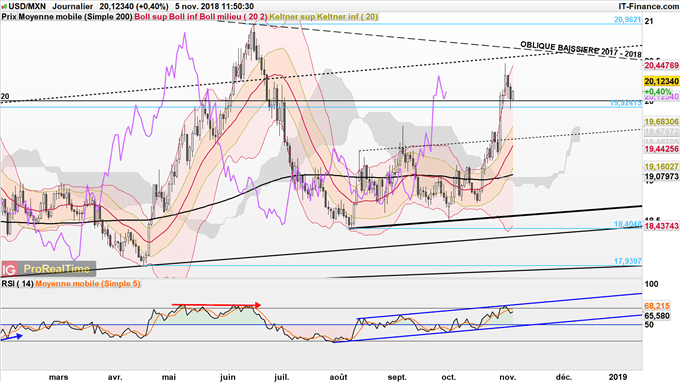This screenshot has height=382, width=680.
Task: Click the yellow 20,12340 current price tag
Action: coord(661,82)
